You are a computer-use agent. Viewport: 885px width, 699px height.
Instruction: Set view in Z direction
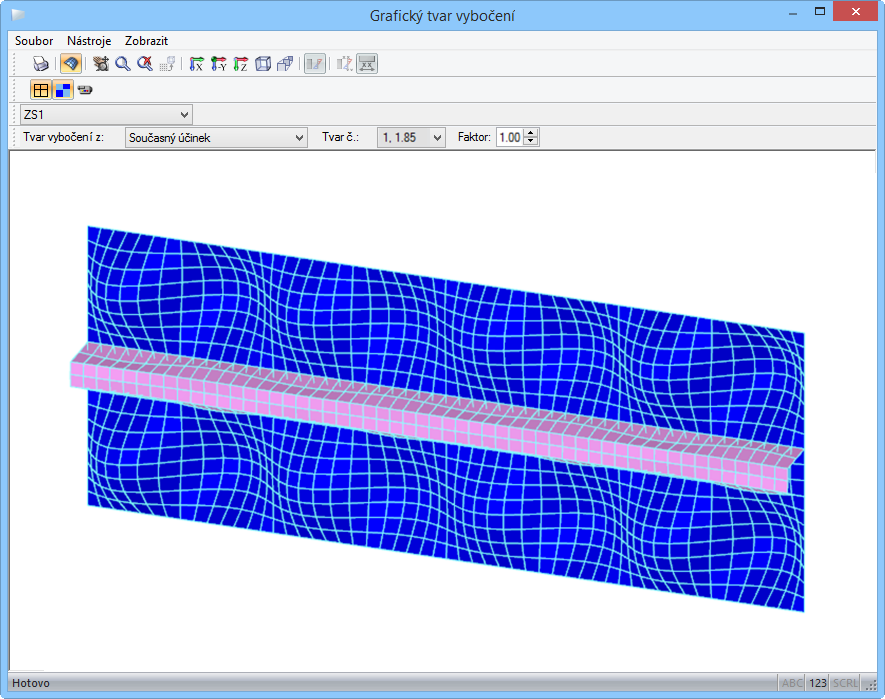click(241, 64)
